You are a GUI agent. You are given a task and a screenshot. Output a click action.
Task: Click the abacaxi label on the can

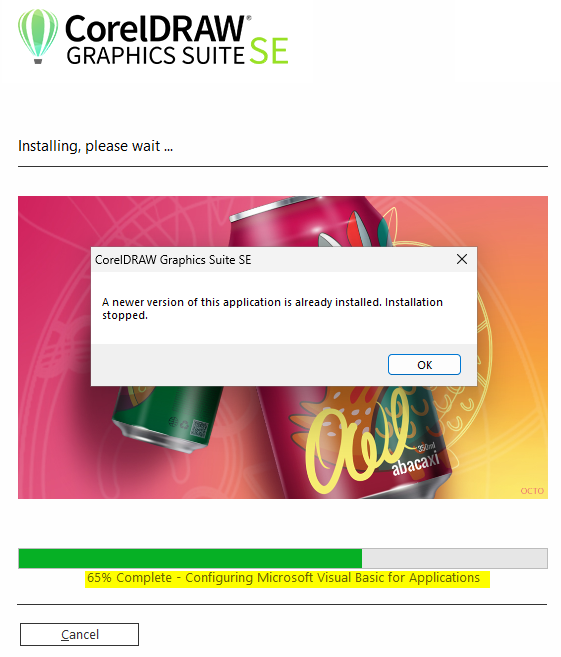point(416,464)
